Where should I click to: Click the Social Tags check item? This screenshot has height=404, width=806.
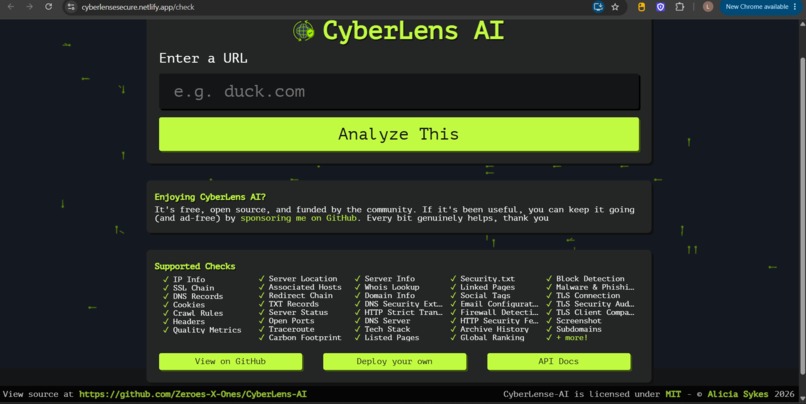pyautogui.click(x=485, y=296)
